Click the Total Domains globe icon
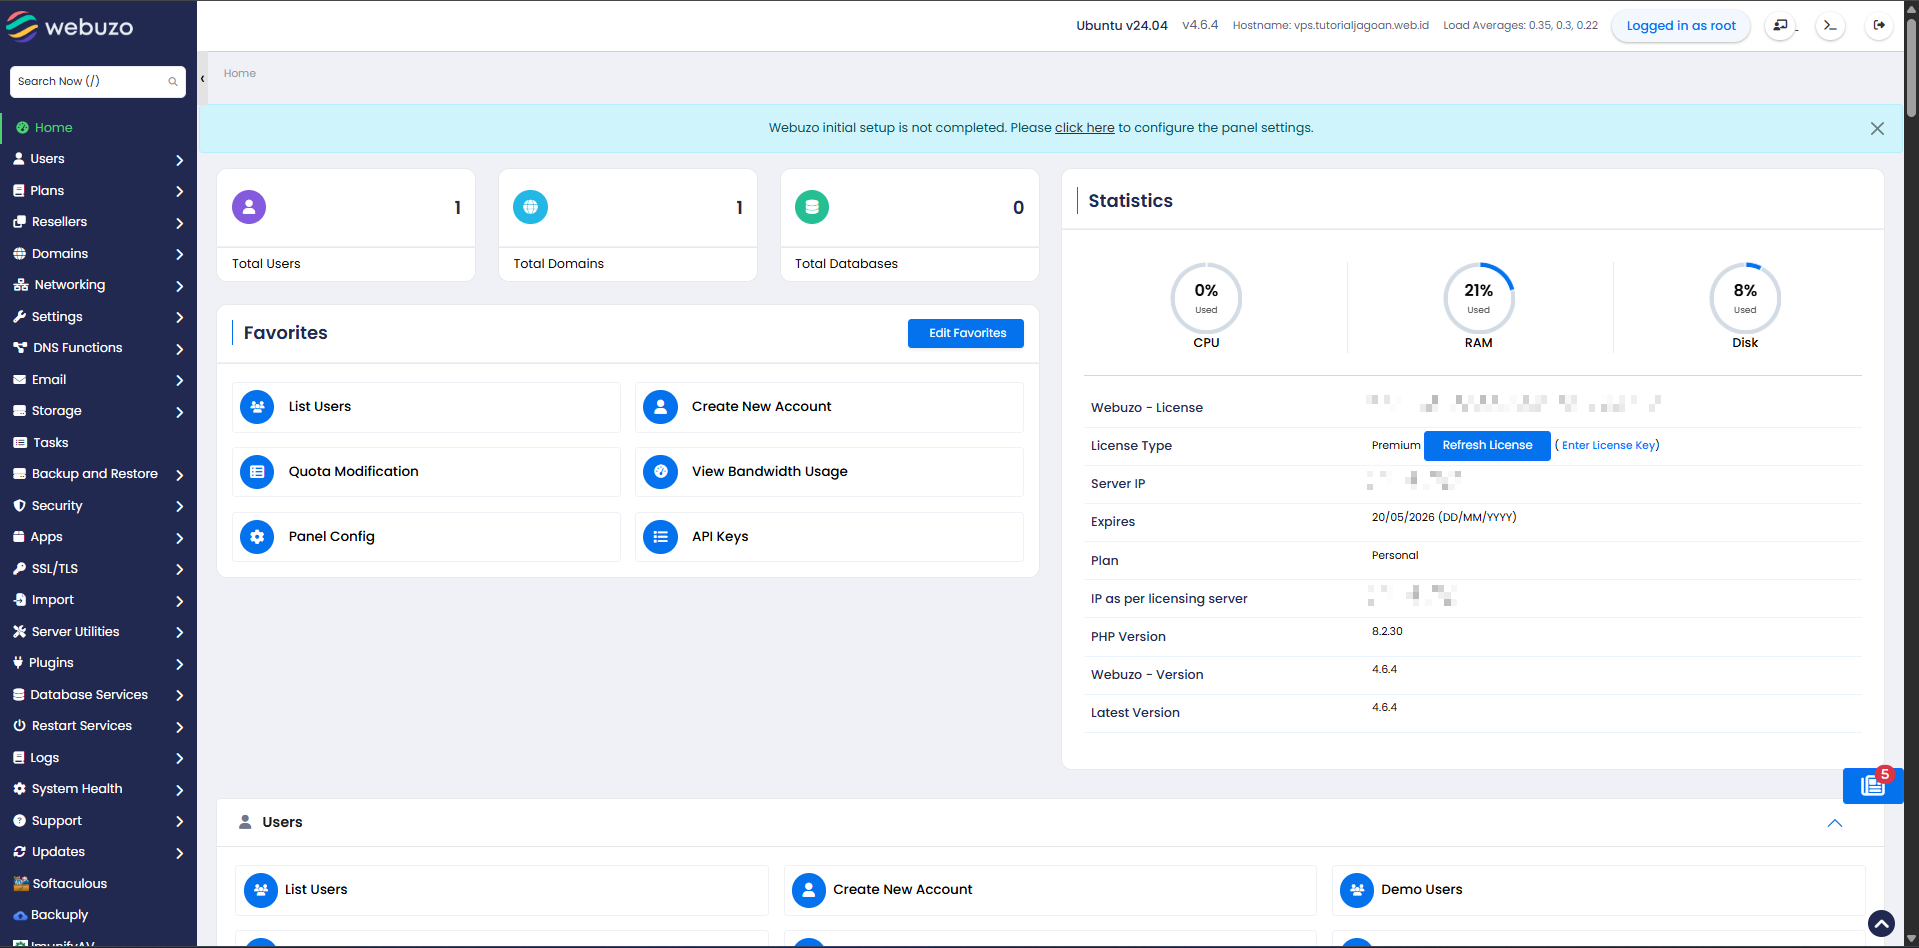1919x948 pixels. tap(530, 207)
